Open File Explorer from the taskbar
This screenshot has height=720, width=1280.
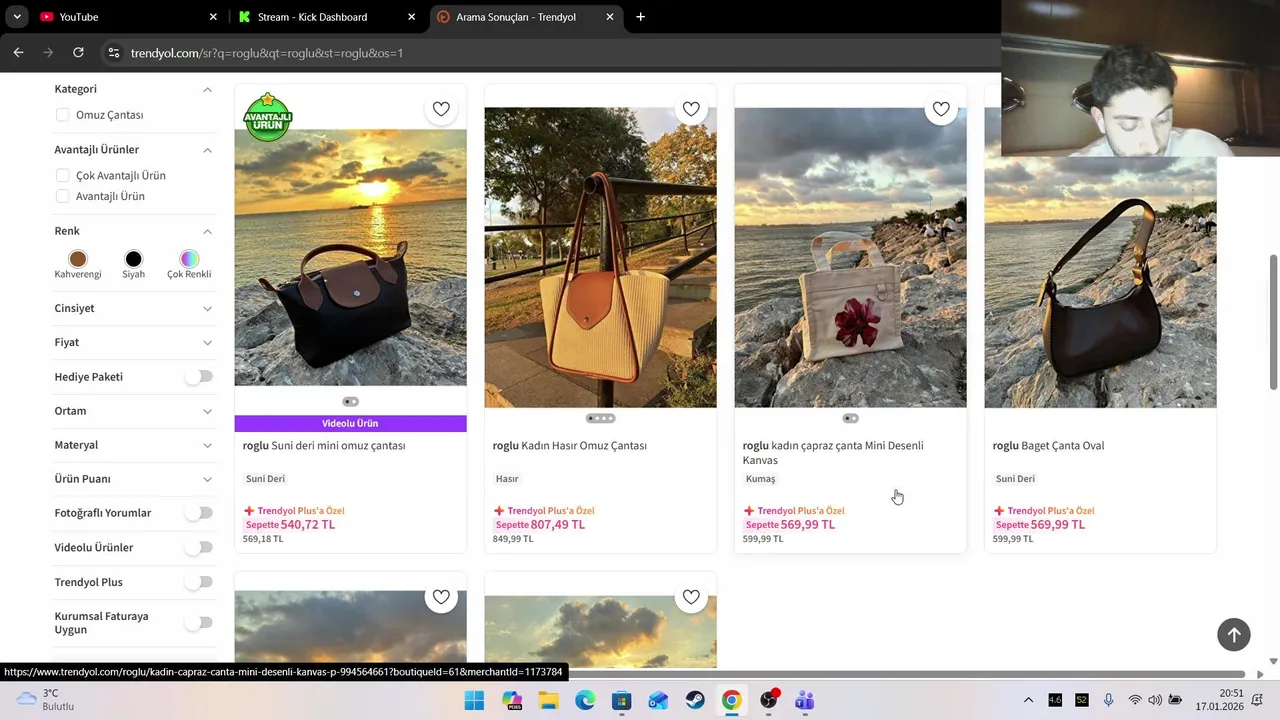[x=549, y=700]
